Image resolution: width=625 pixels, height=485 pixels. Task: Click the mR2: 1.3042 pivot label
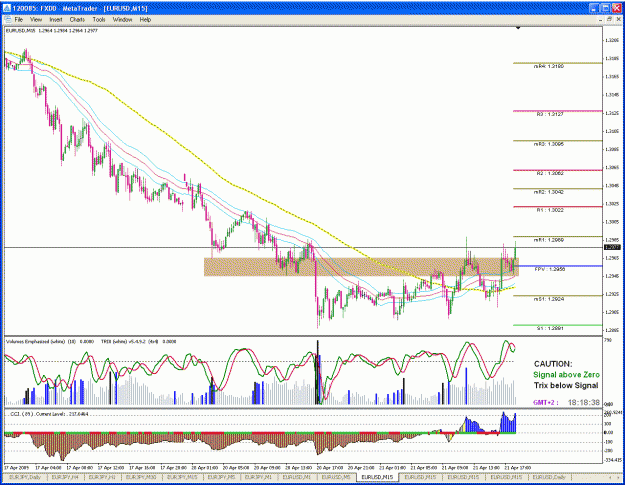[x=549, y=192]
